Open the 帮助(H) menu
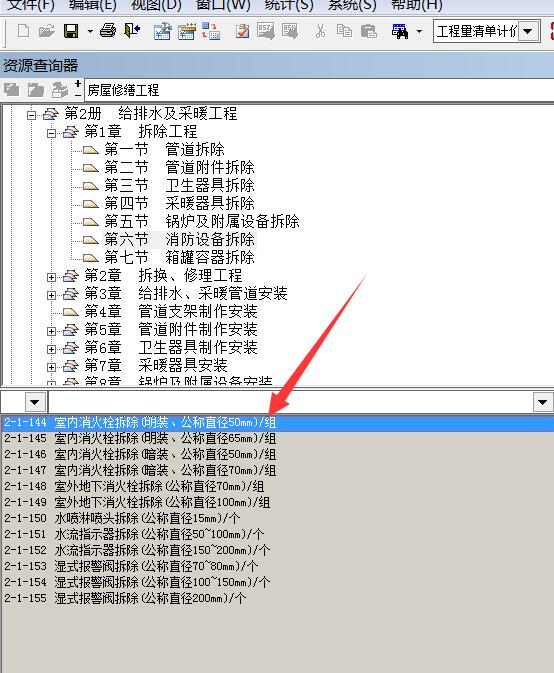The image size is (554, 673). pos(417,5)
